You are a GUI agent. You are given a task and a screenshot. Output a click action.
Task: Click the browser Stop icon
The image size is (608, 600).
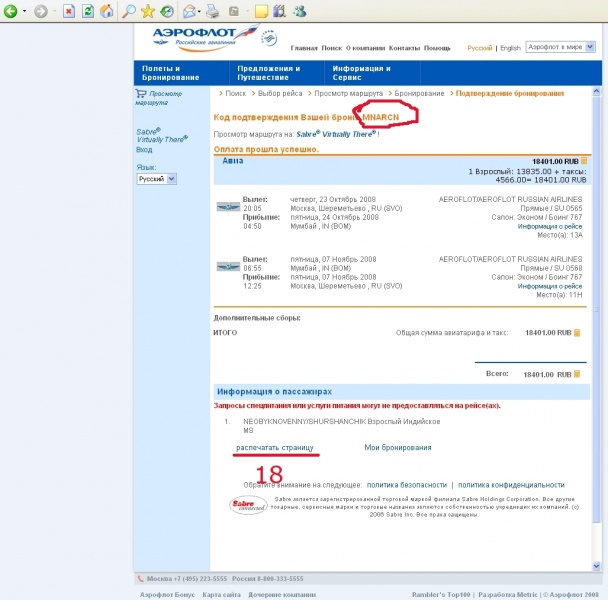point(68,12)
